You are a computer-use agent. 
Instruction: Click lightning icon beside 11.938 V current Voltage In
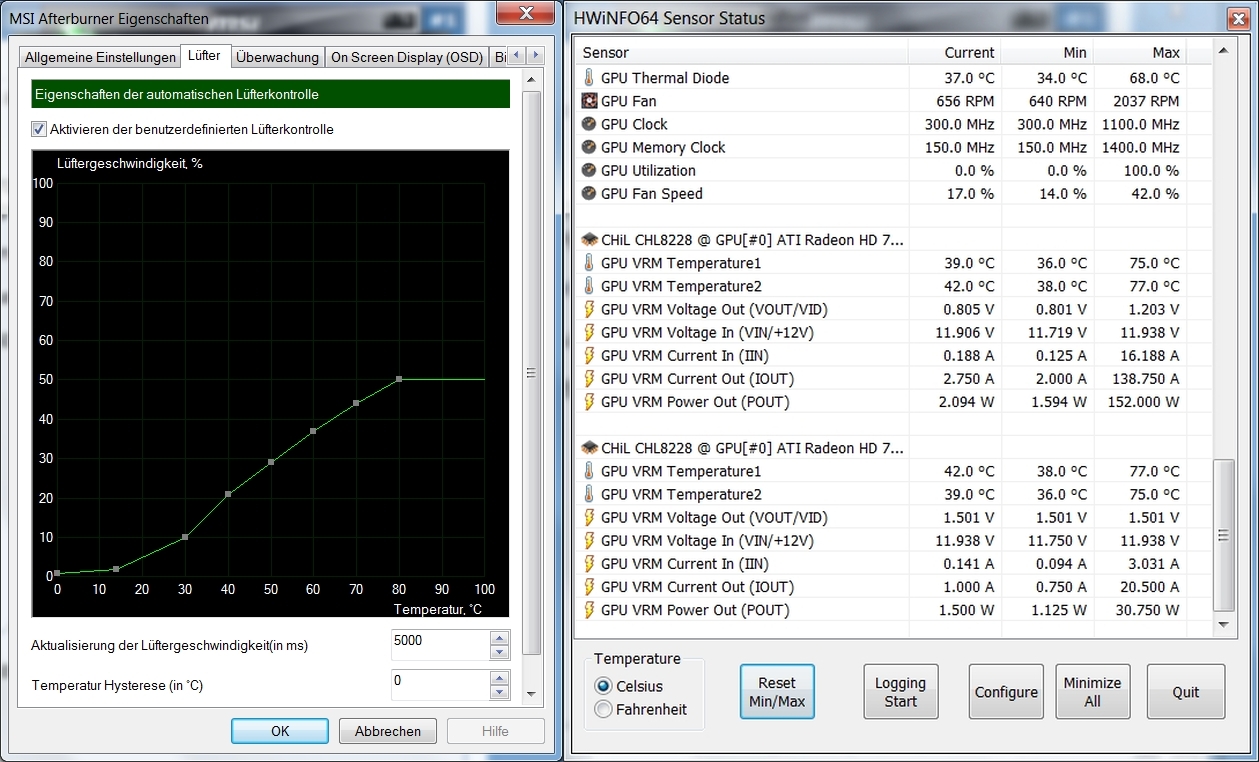(589, 540)
